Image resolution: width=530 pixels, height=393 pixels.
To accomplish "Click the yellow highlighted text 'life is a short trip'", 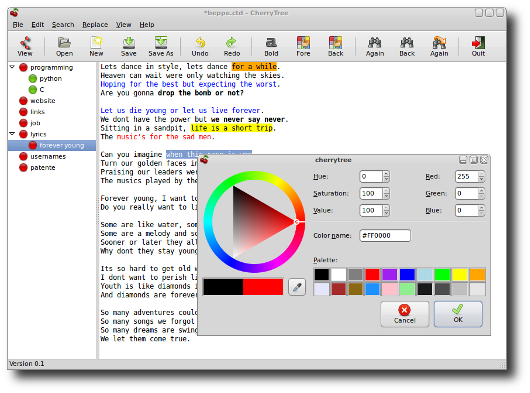I will click(x=232, y=128).
